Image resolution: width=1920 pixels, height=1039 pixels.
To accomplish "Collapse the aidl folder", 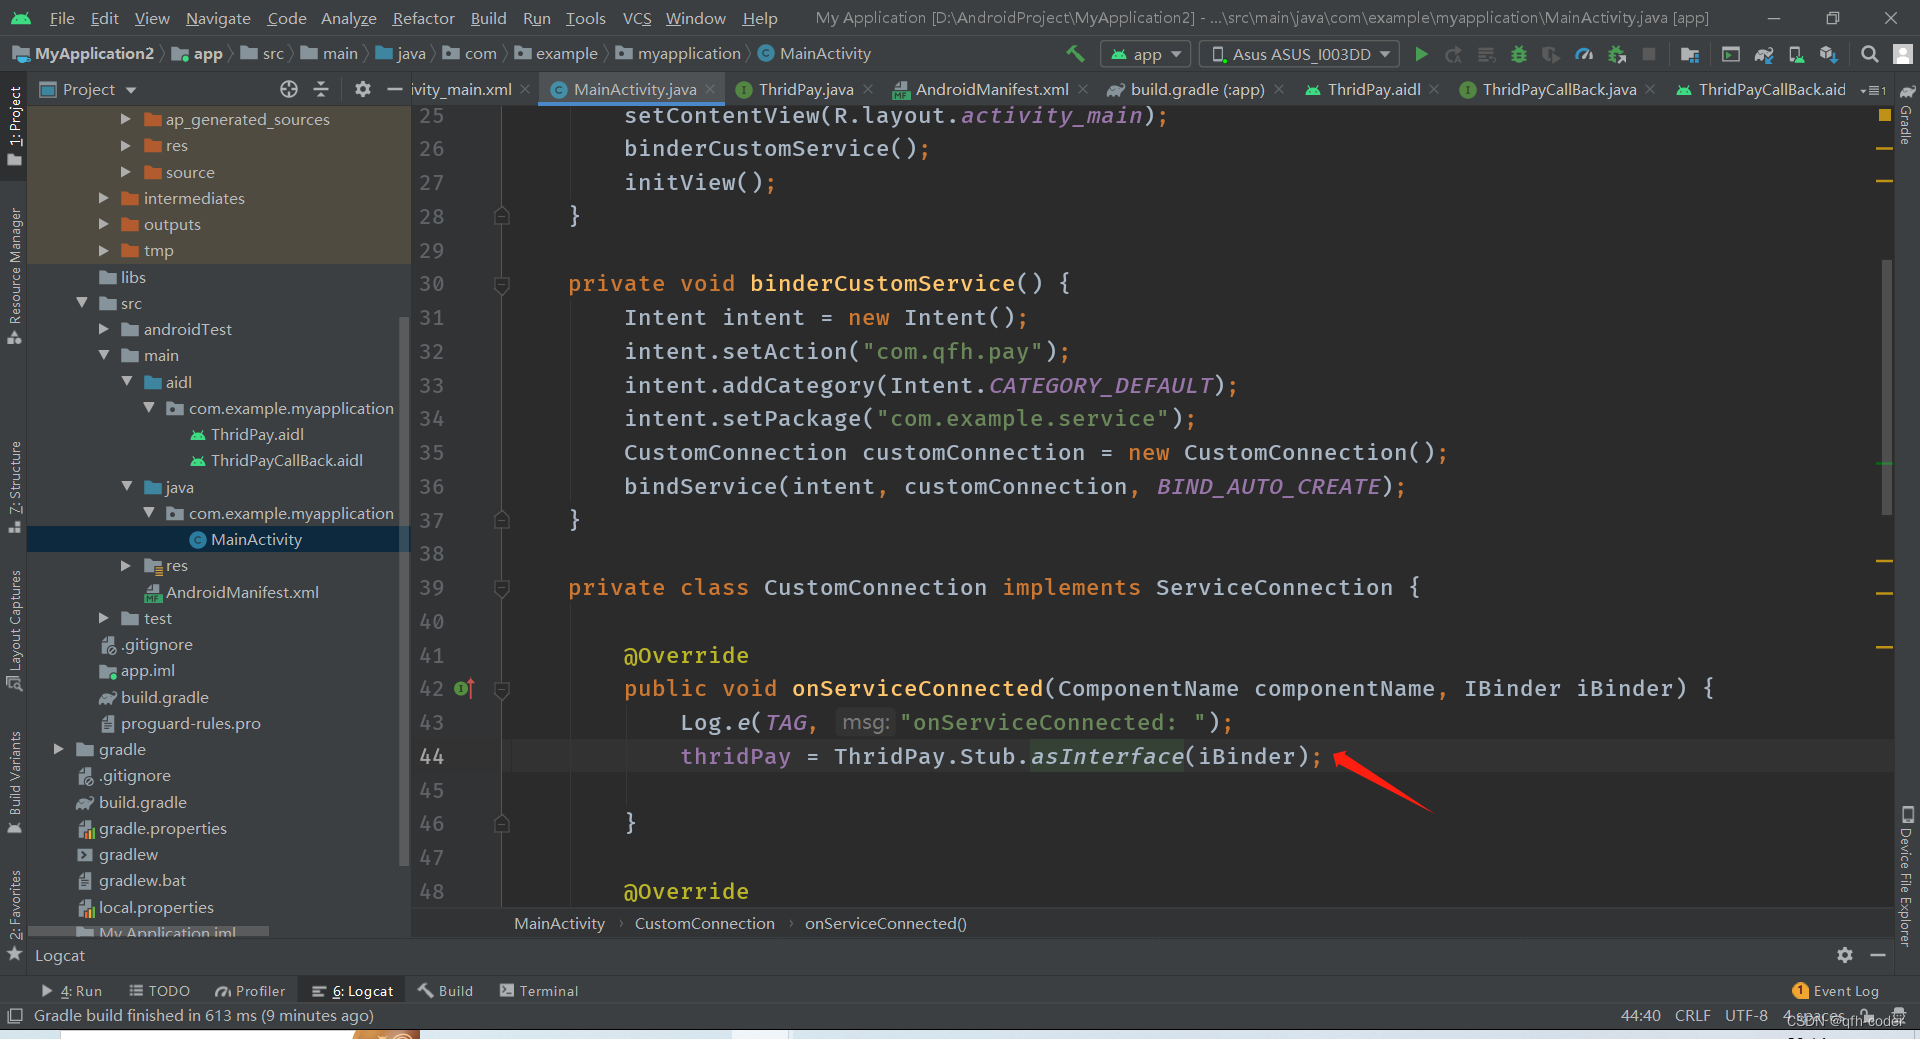I will coord(126,382).
